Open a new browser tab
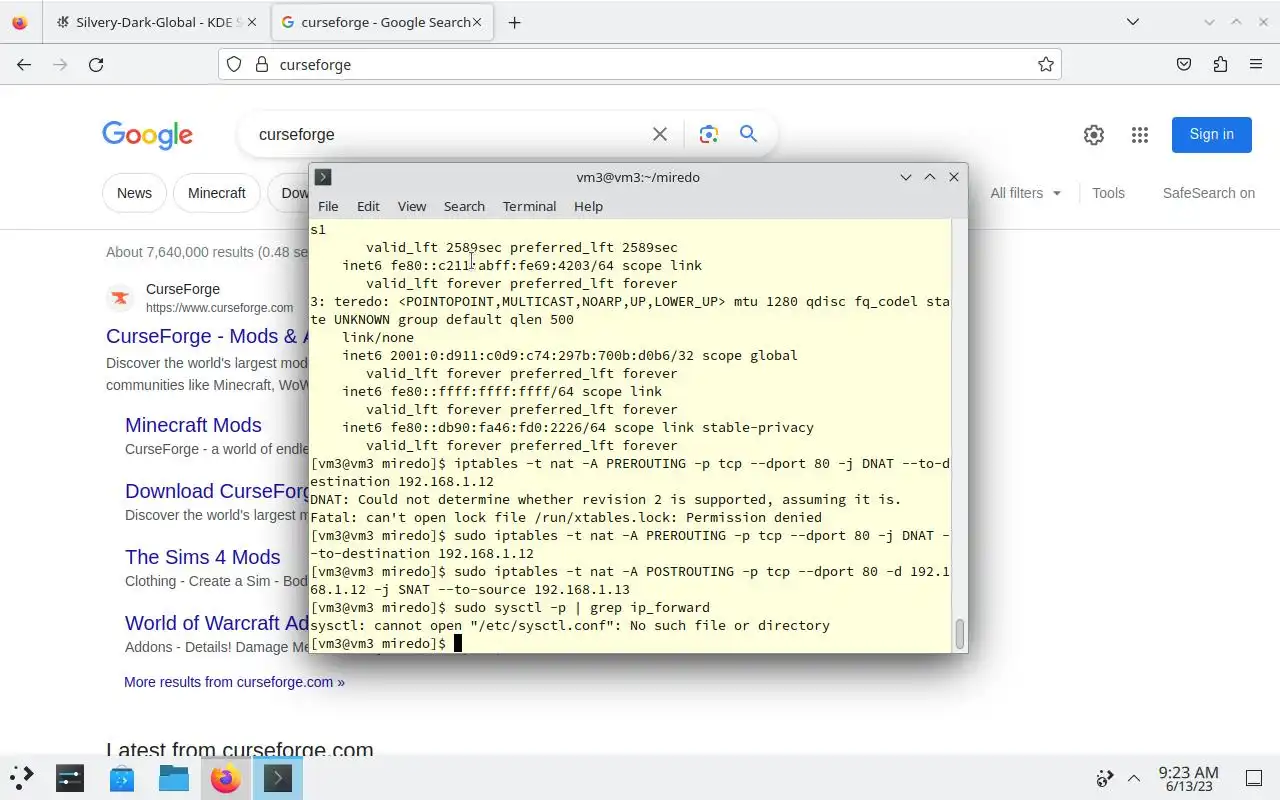Image resolution: width=1280 pixels, height=800 pixels. (x=514, y=22)
